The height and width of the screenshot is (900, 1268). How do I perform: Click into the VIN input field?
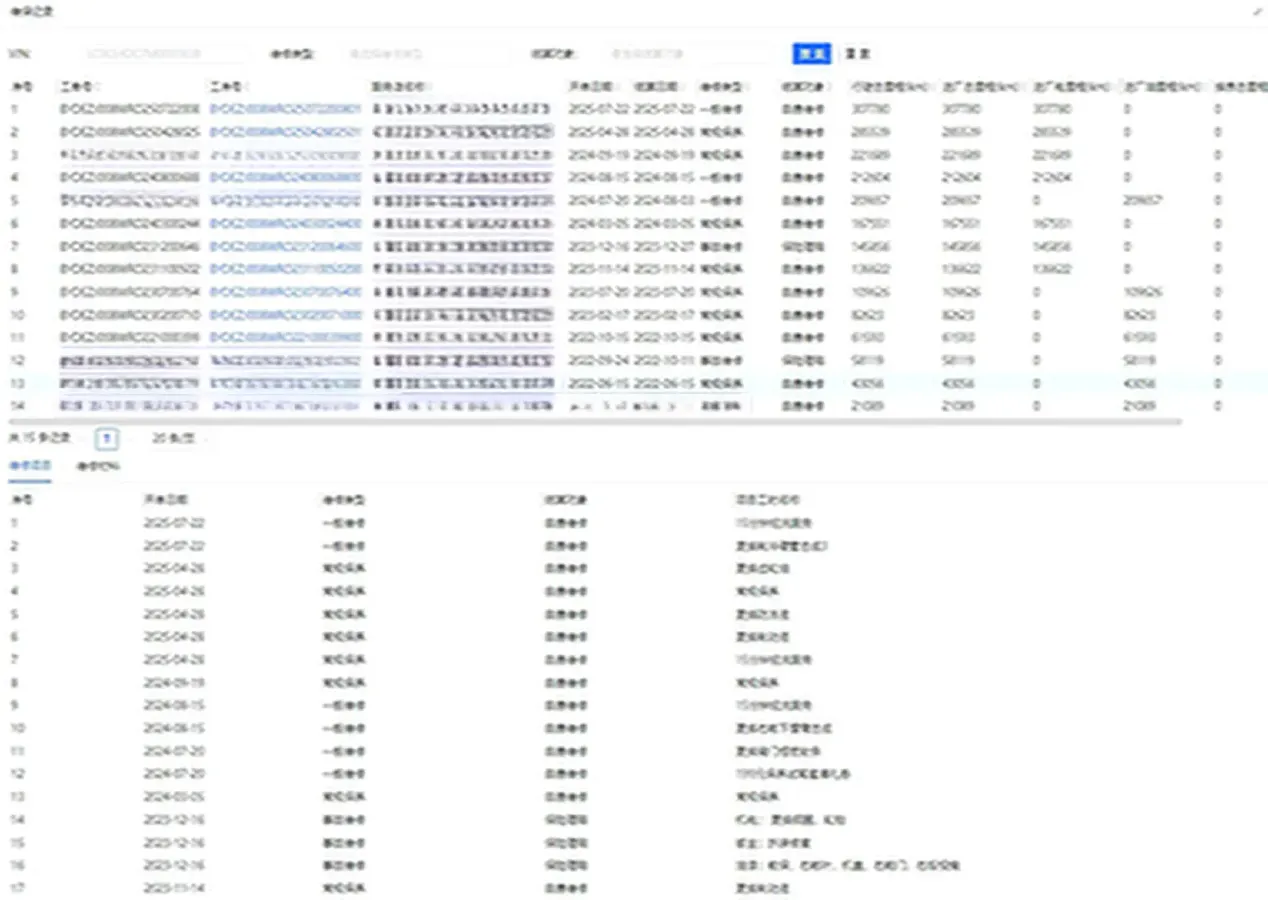(160, 54)
